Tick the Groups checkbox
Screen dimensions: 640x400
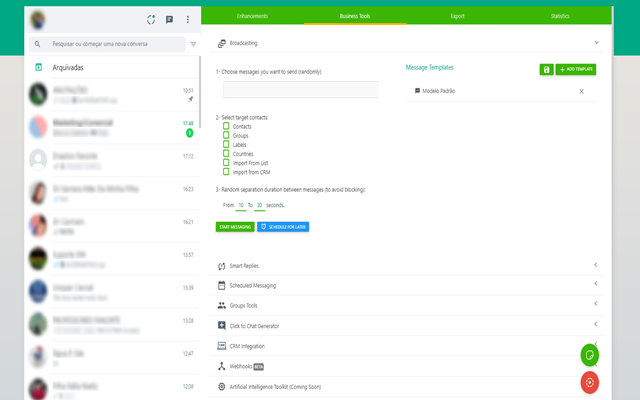pyautogui.click(x=226, y=136)
